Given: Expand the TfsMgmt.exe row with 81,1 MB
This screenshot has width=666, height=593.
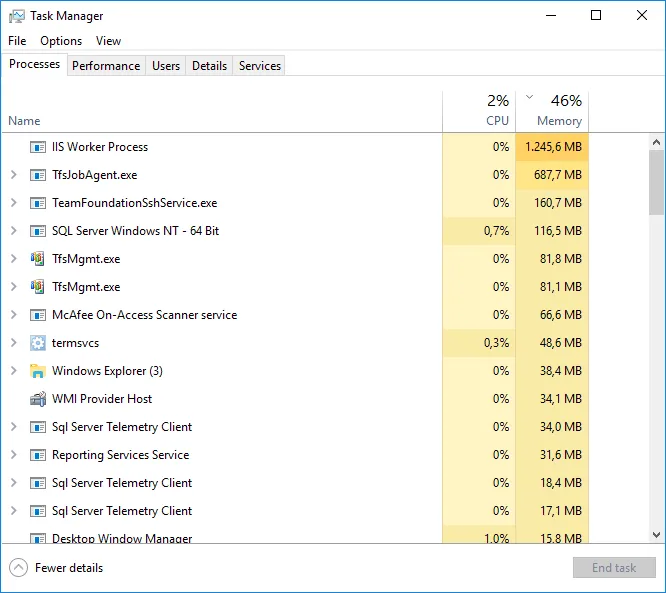Looking at the screenshot, I should pos(14,287).
